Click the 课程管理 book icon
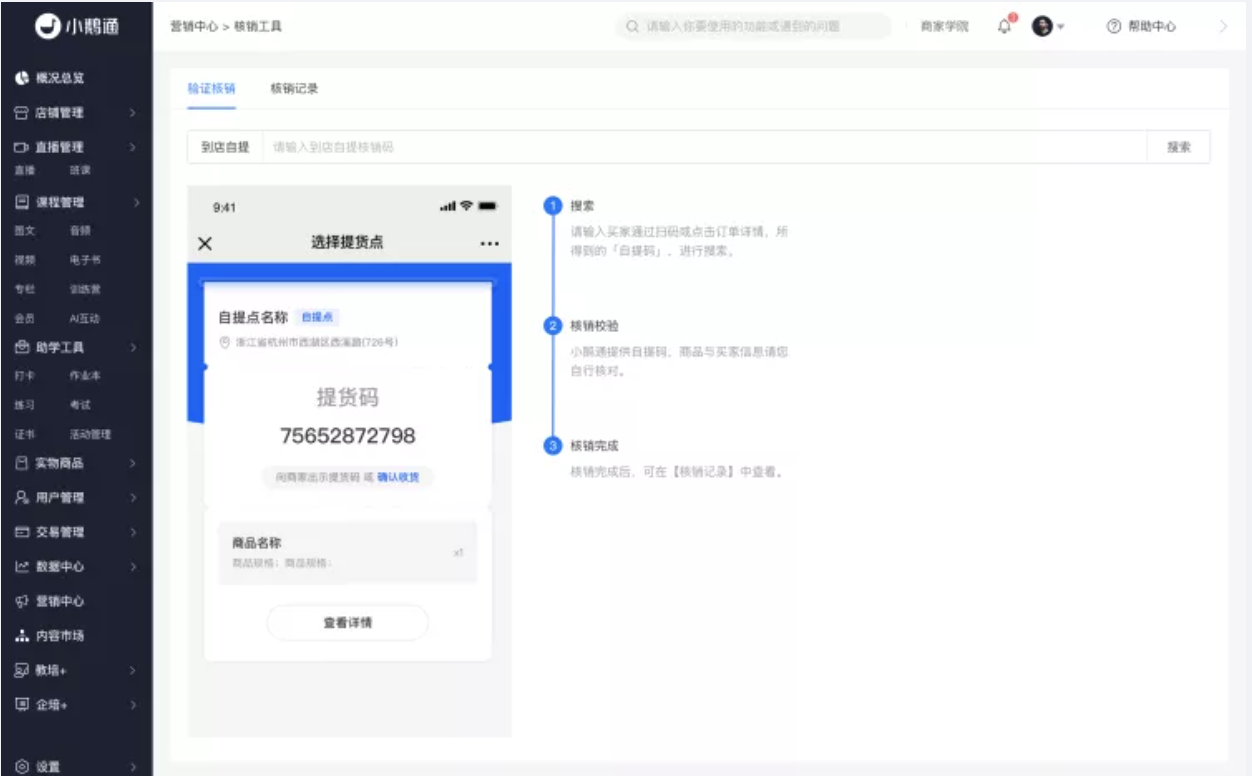This screenshot has height=776, width=1252. pos(22,202)
